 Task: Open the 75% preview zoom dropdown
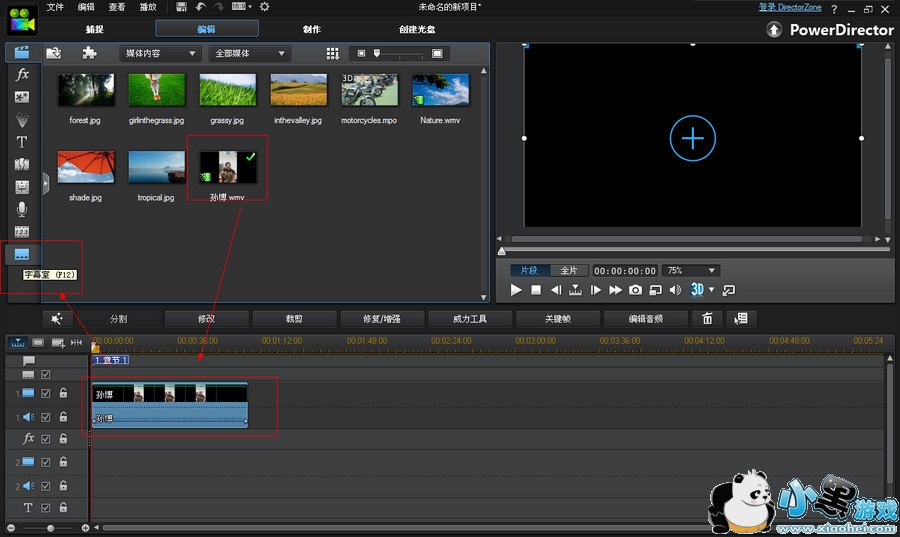tap(692, 271)
